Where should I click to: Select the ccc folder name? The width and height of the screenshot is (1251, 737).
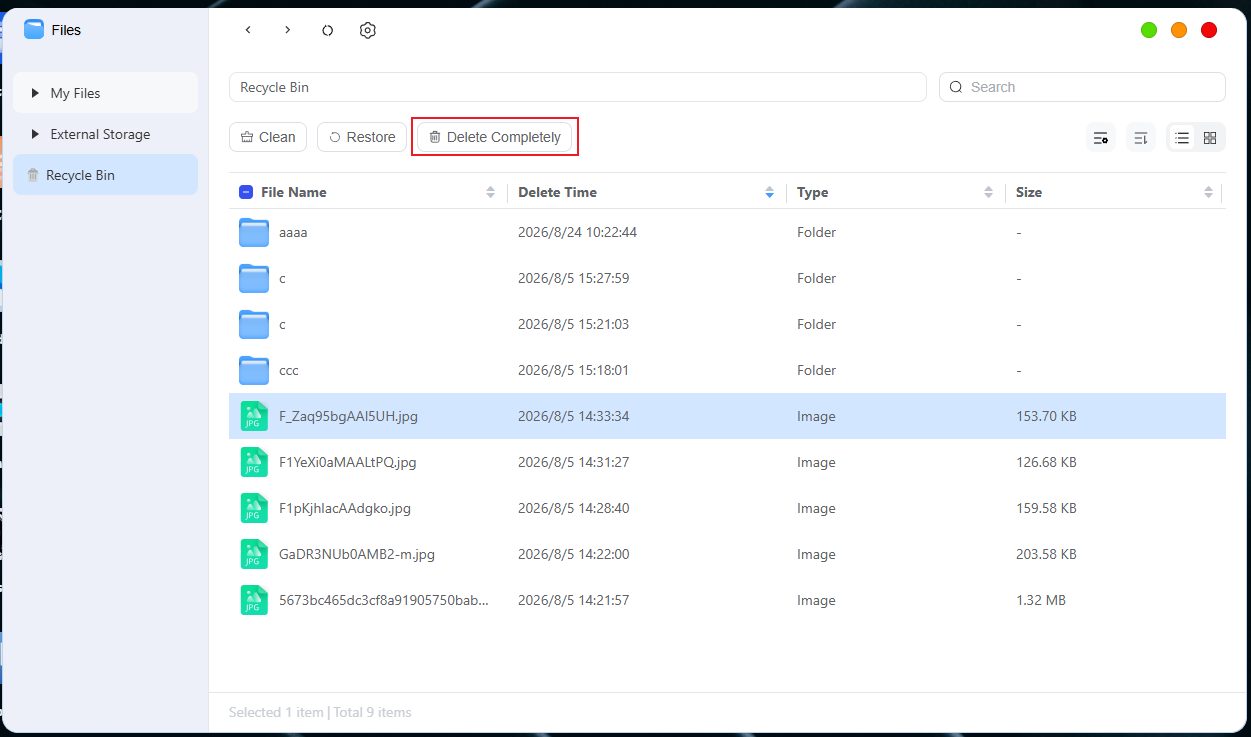[x=289, y=370]
